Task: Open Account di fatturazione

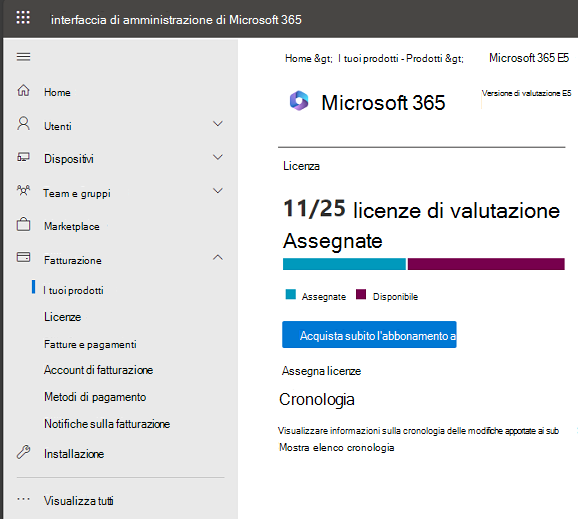Action: [x=98, y=370]
